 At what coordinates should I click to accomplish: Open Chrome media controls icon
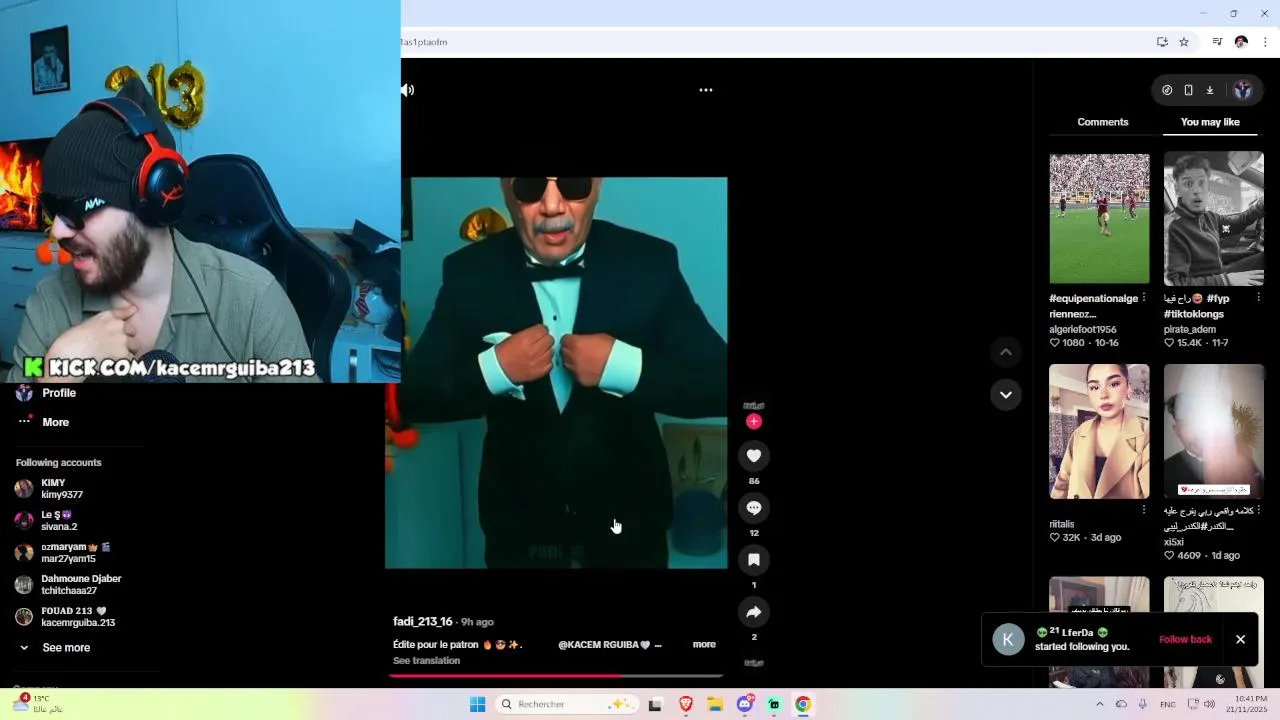coord(1217,42)
